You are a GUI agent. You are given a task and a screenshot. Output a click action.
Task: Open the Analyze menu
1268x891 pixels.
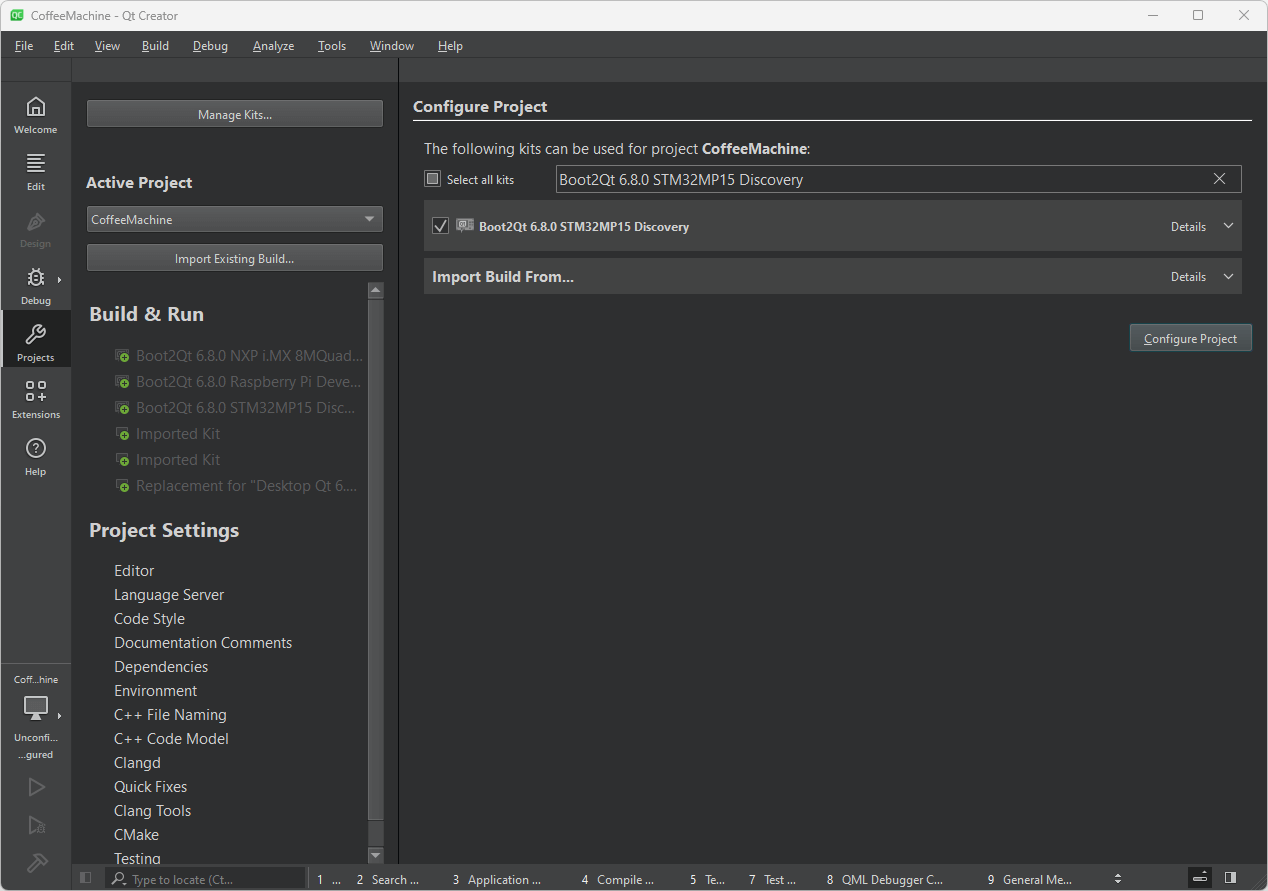(x=273, y=46)
